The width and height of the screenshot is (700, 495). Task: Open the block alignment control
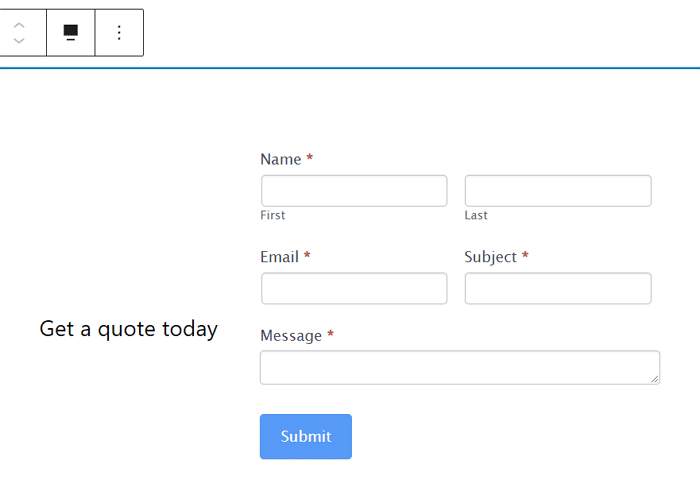tap(71, 33)
